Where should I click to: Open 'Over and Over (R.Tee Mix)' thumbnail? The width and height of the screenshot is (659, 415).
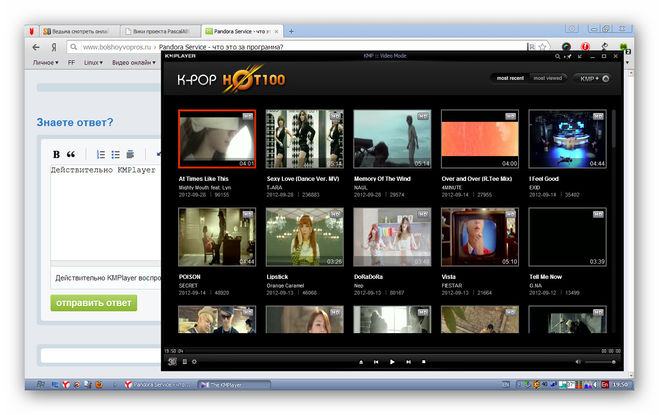(x=480, y=139)
